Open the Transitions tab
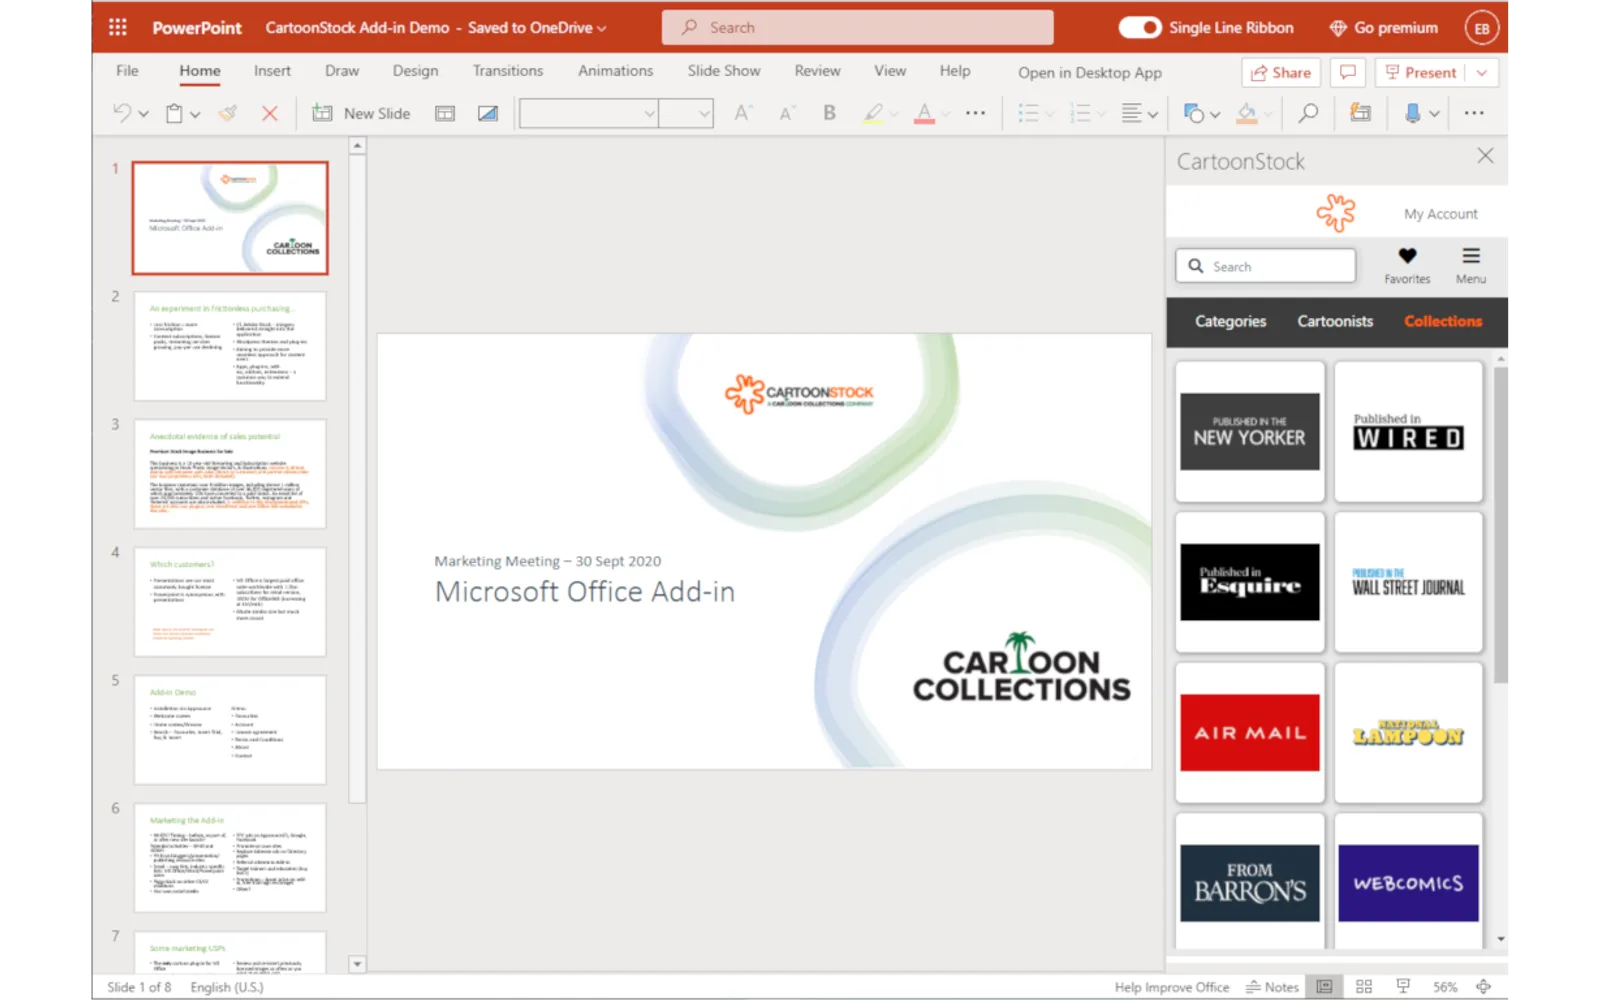Screen dimensions: 1600x1000 (508, 71)
